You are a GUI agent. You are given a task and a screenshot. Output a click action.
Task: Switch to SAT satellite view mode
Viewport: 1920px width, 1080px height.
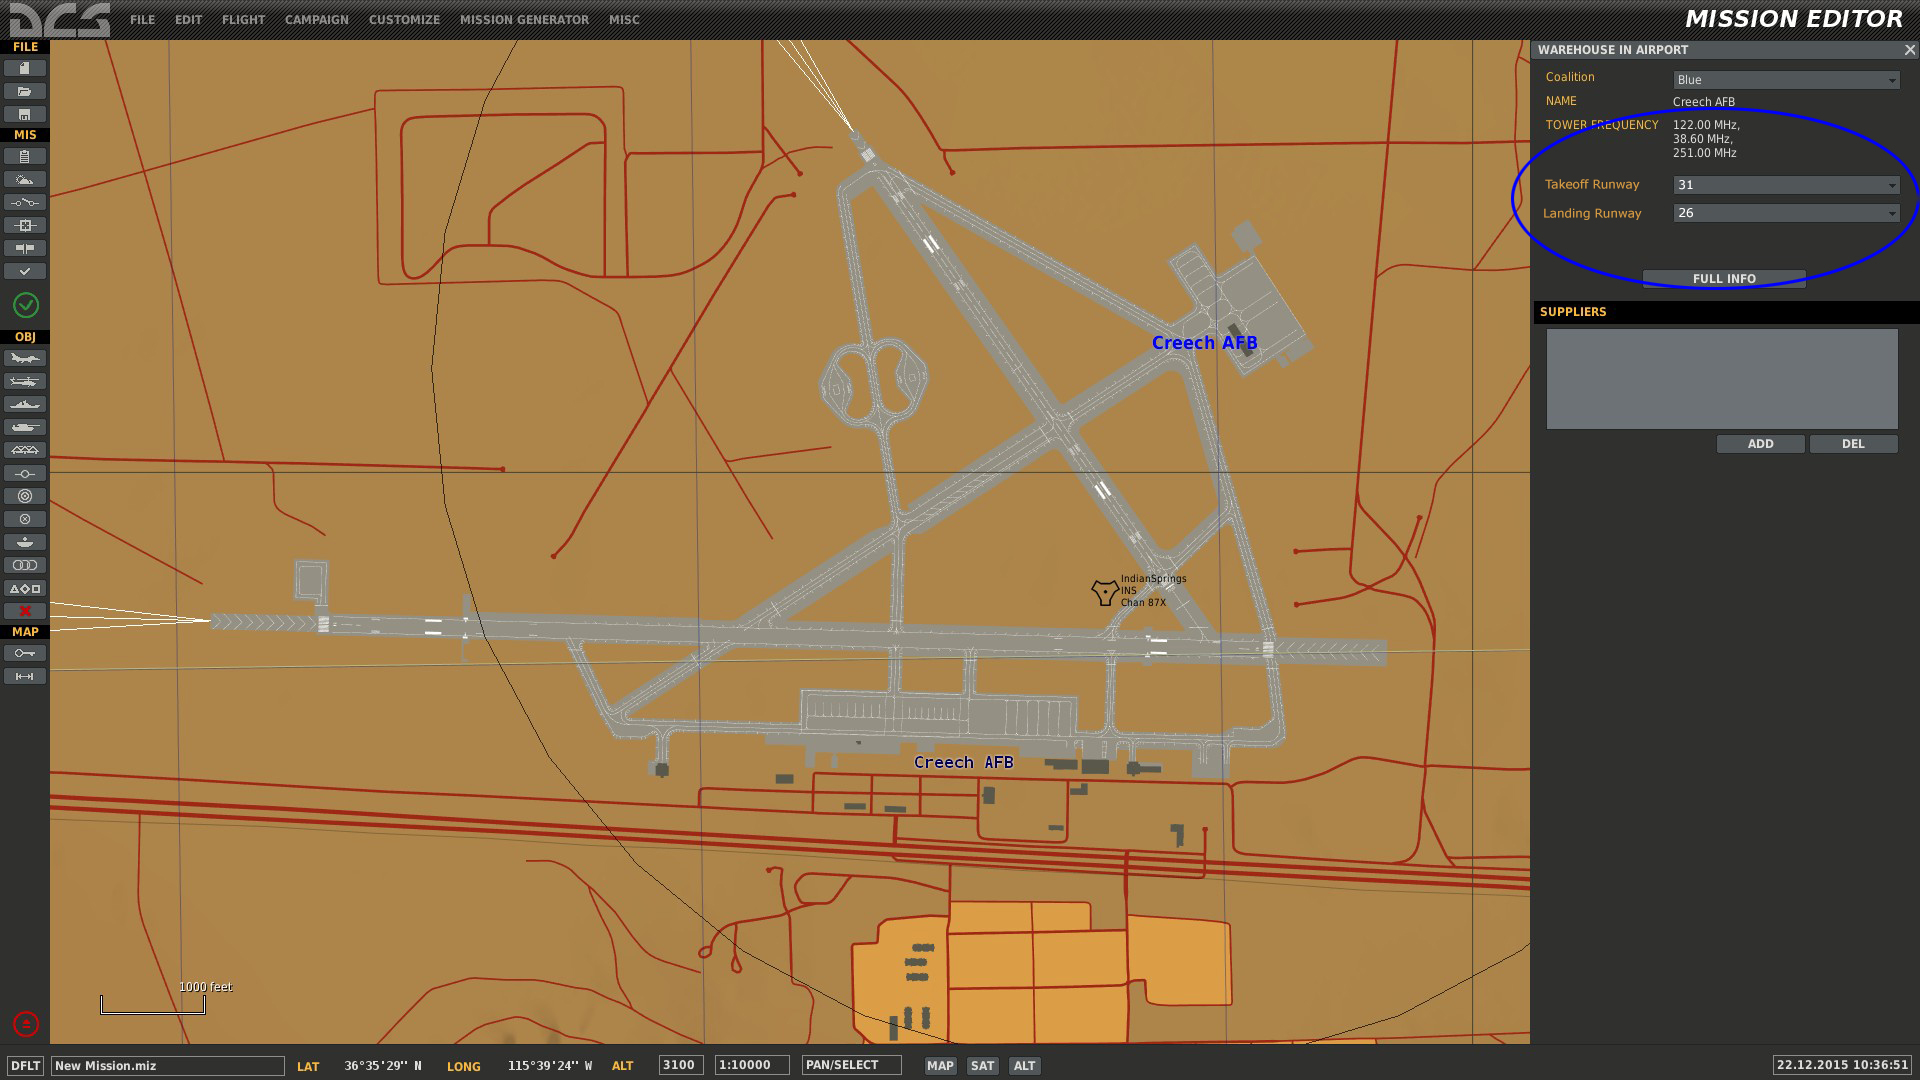(x=983, y=1066)
